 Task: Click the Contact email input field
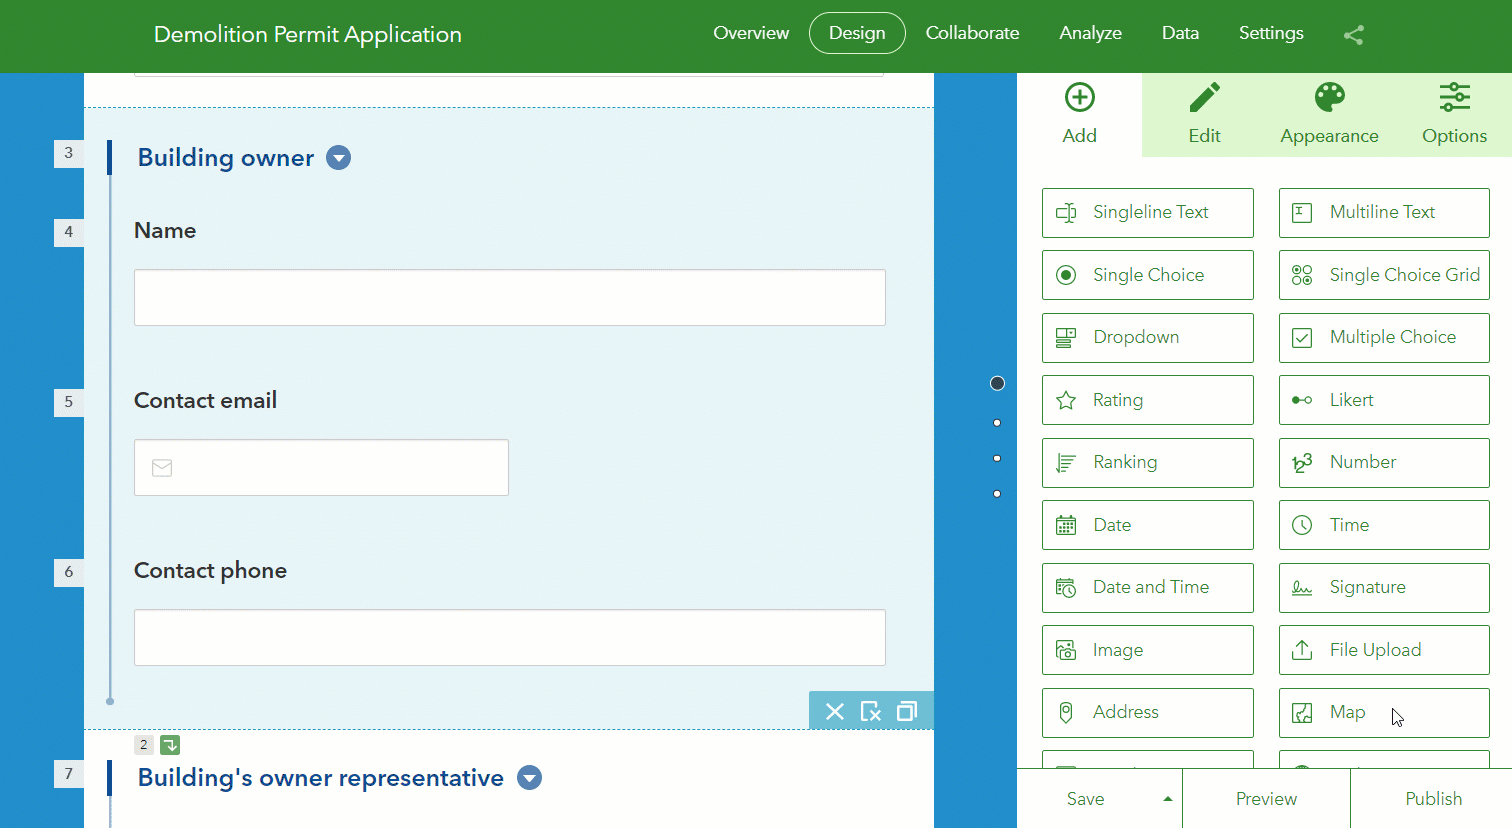[321, 467]
